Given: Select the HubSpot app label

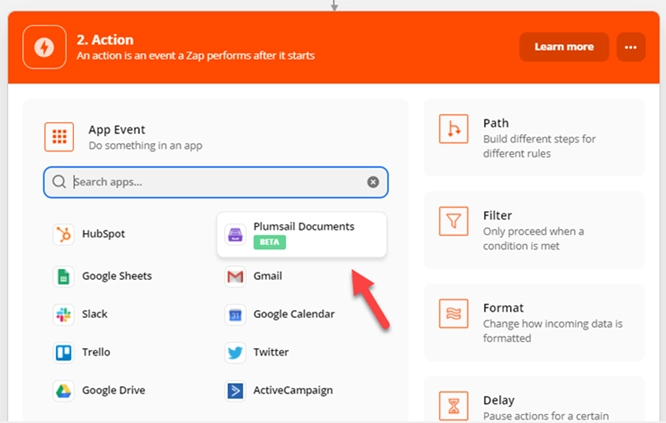Looking at the screenshot, I should pyautogui.click(x=104, y=234).
